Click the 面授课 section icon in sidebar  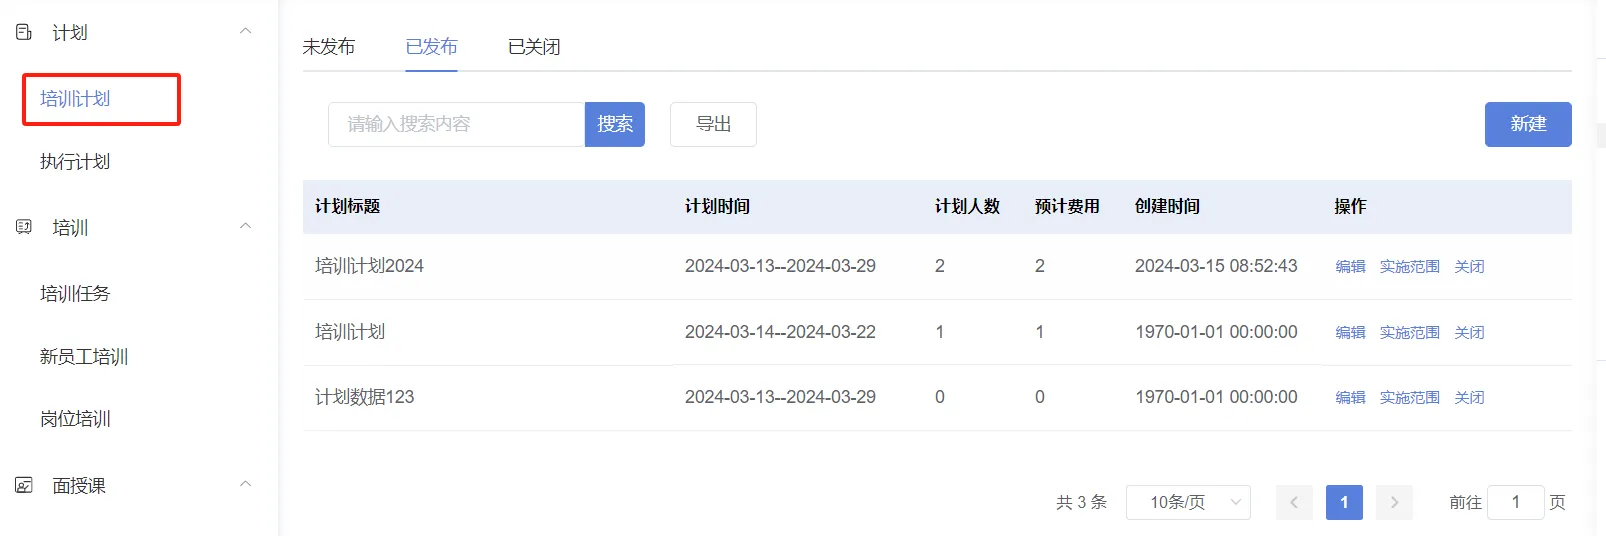[x=24, y=485]
